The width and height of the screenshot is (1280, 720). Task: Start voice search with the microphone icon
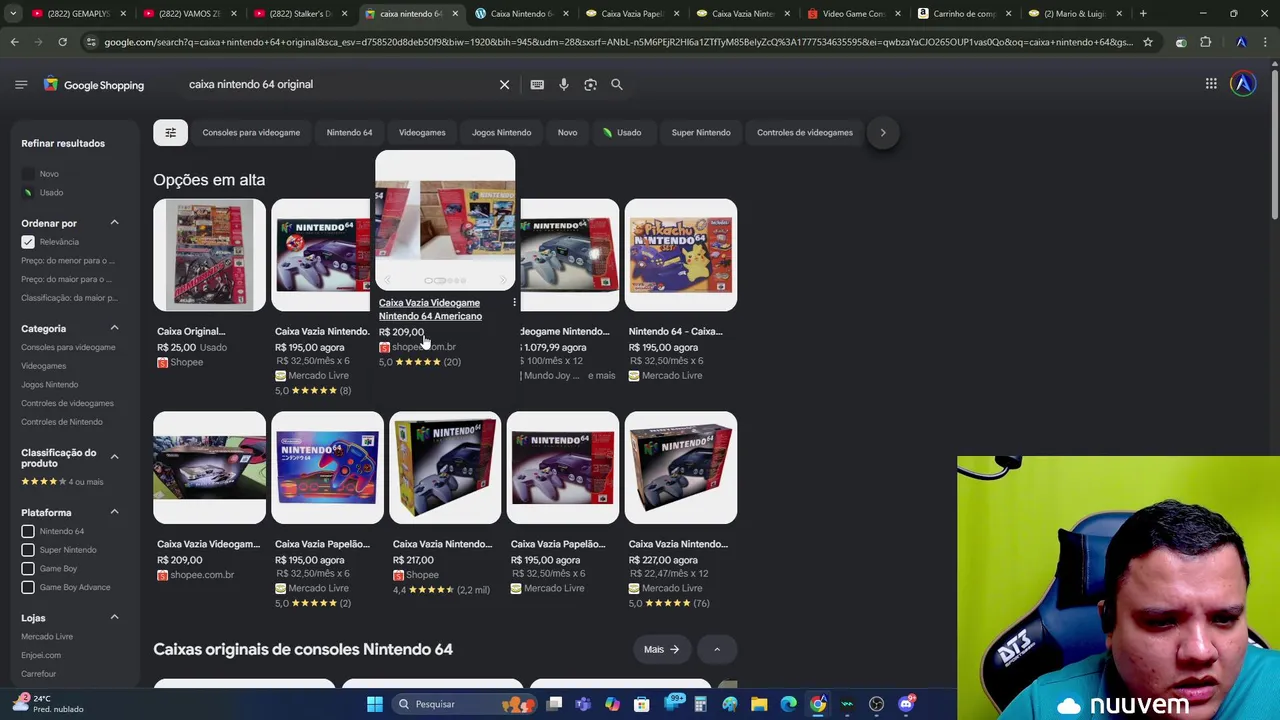pyautogui.click(x=564, y=85)
